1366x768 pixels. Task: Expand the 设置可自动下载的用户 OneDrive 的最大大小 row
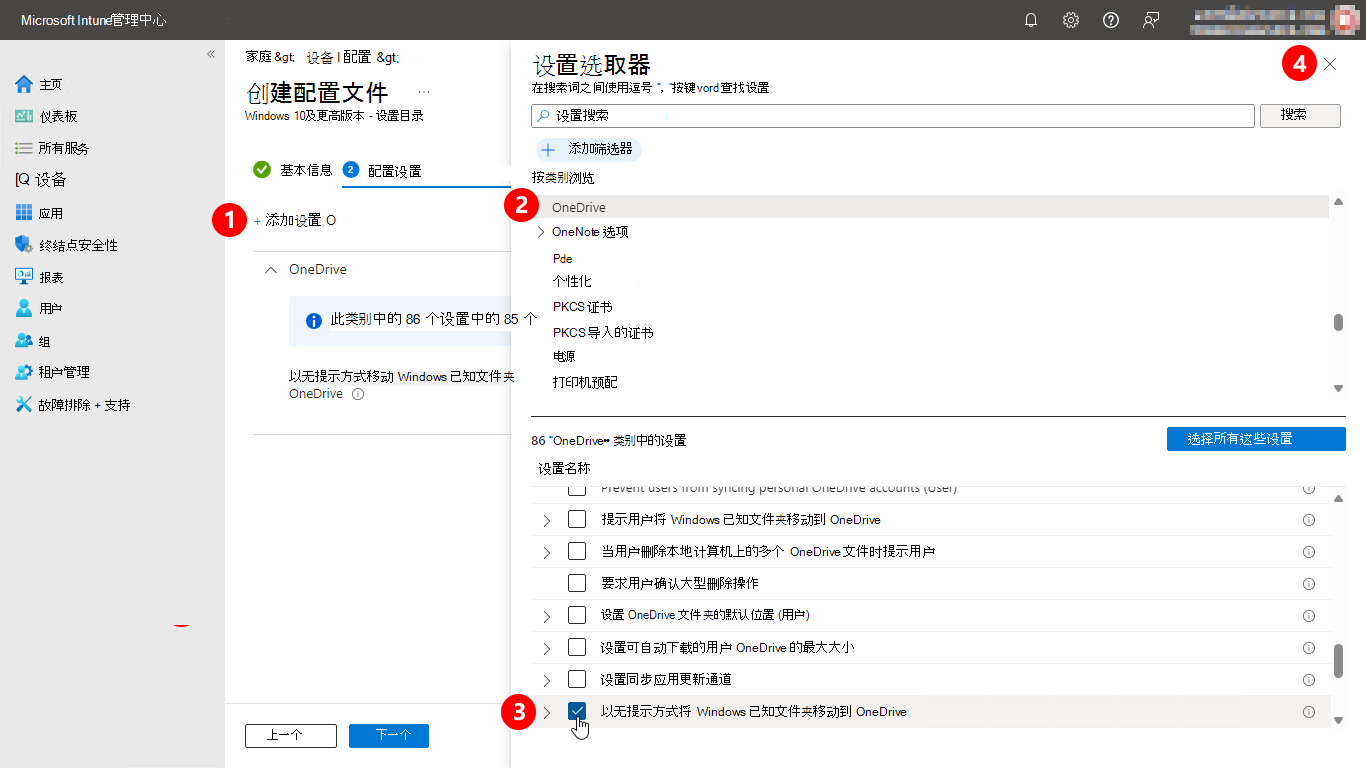[546, 648]
